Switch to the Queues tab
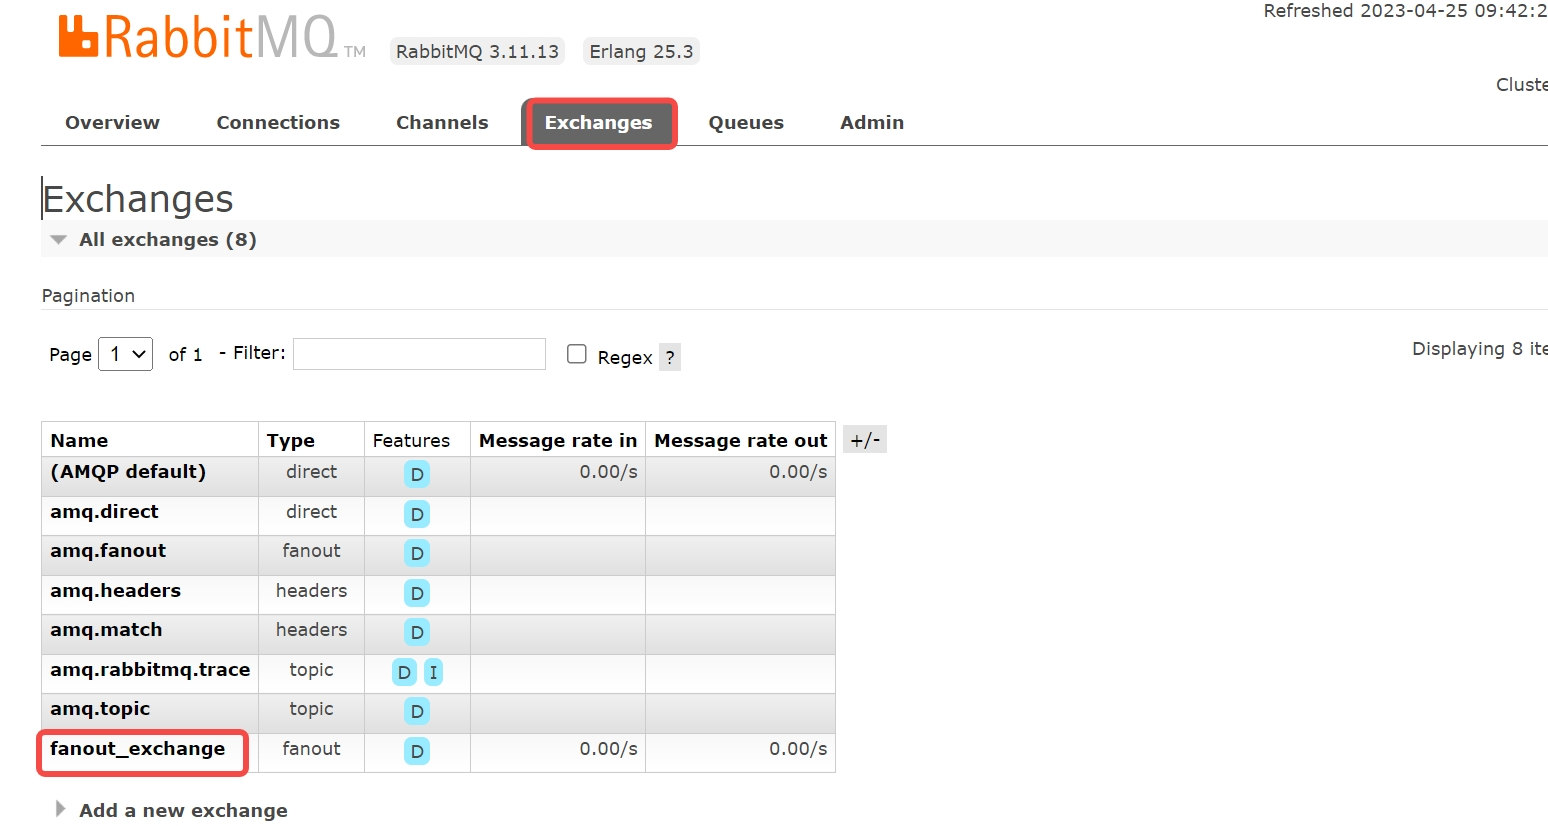 [746, 123]
